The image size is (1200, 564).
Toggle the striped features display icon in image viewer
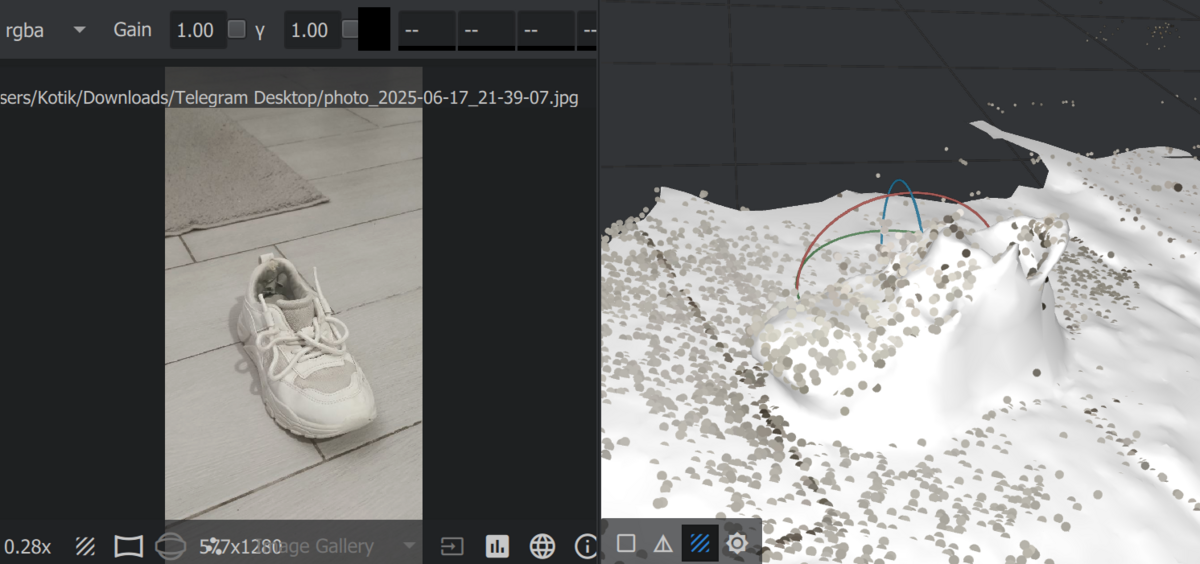pos(86,546)
